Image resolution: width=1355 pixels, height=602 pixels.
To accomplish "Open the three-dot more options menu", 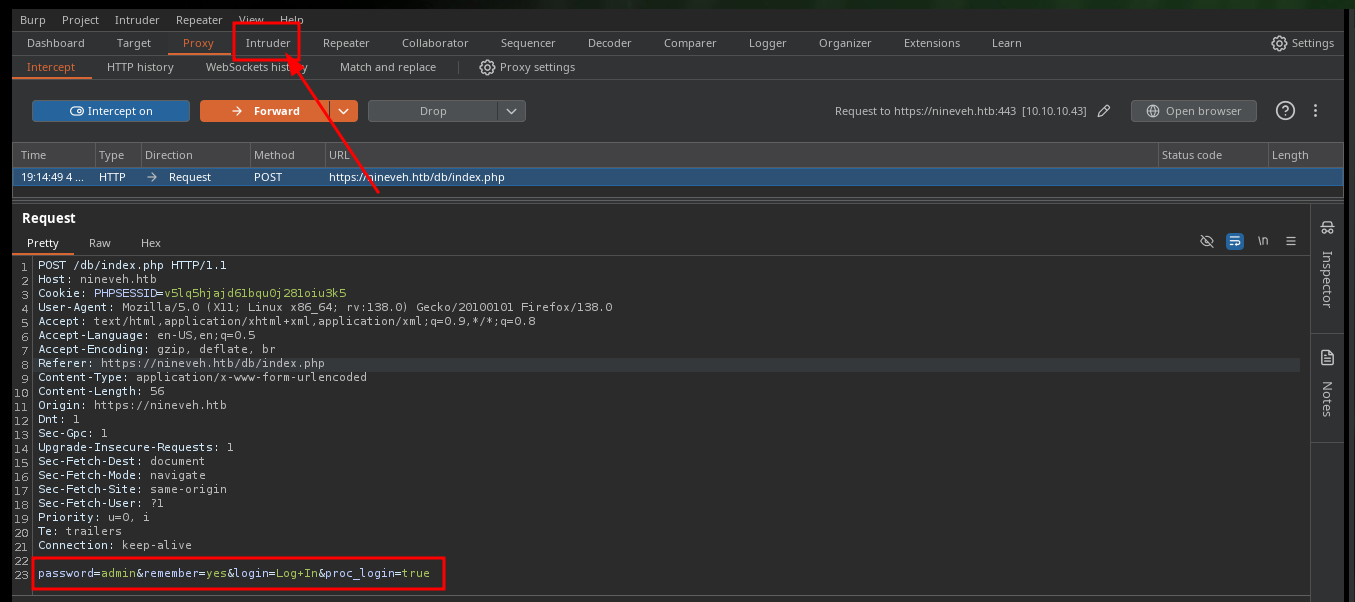I will 1316,111.
